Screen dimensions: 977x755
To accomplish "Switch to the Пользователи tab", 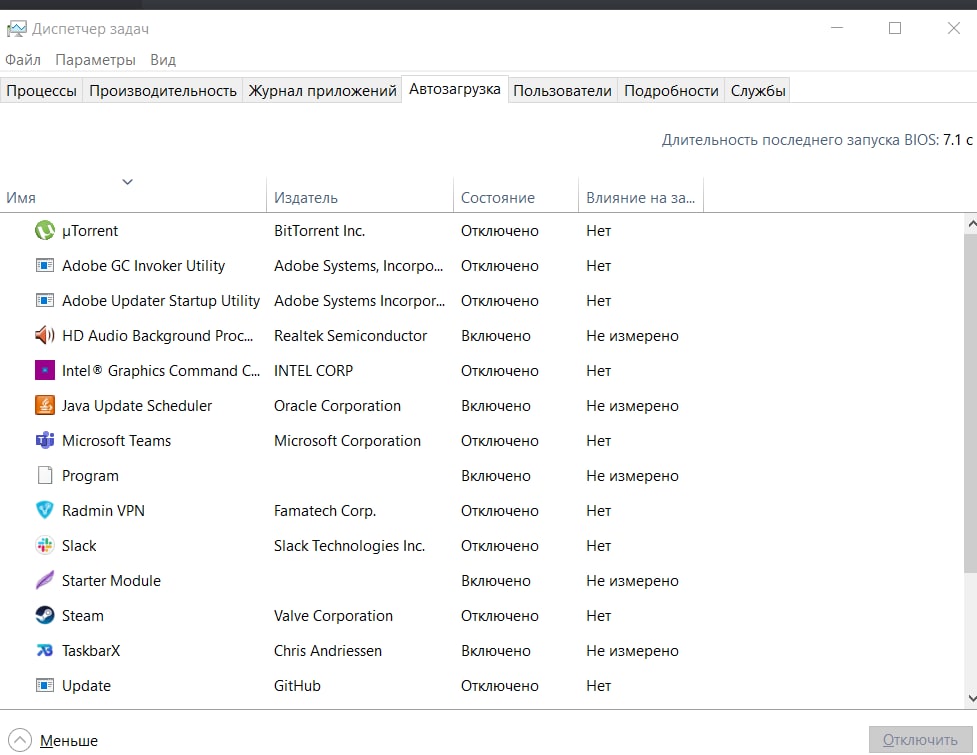I will coord(562,91).
